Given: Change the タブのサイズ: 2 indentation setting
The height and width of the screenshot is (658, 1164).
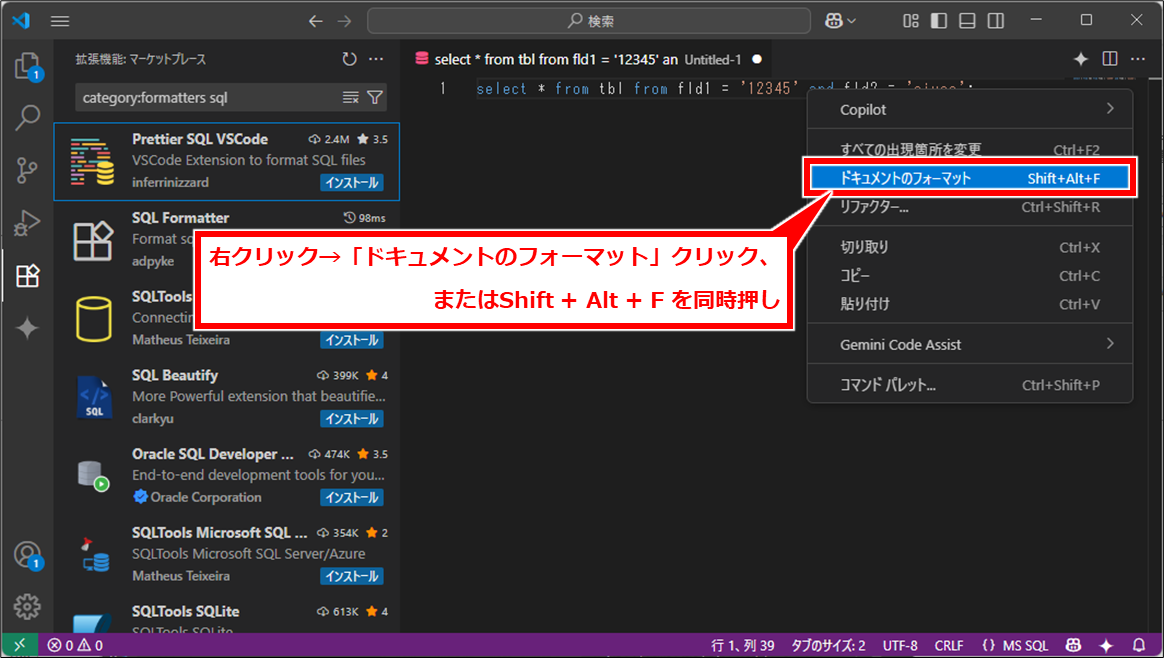Looking at the screenshot, I should [828, 645].
